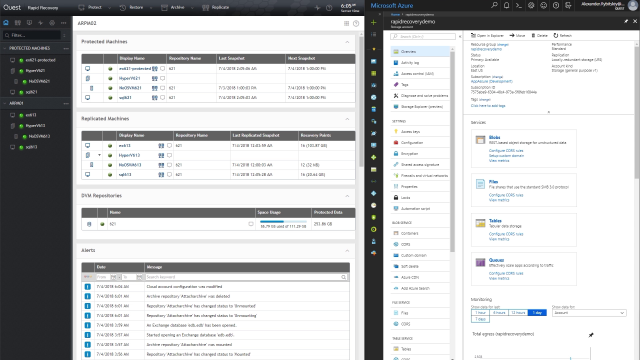Image resolution: width=640 pixels, height=360 pixels.
Task: Click Open in Explorer in Azure toolbar
Action: click(487, 36)
